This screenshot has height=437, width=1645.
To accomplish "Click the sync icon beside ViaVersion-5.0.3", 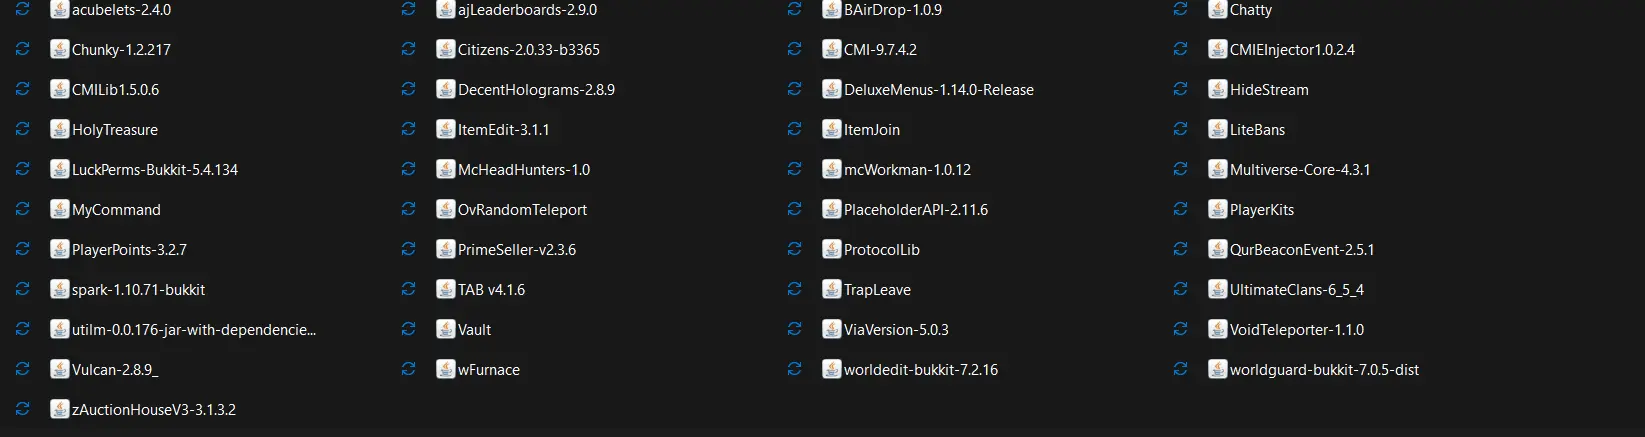I will [794, 329].
